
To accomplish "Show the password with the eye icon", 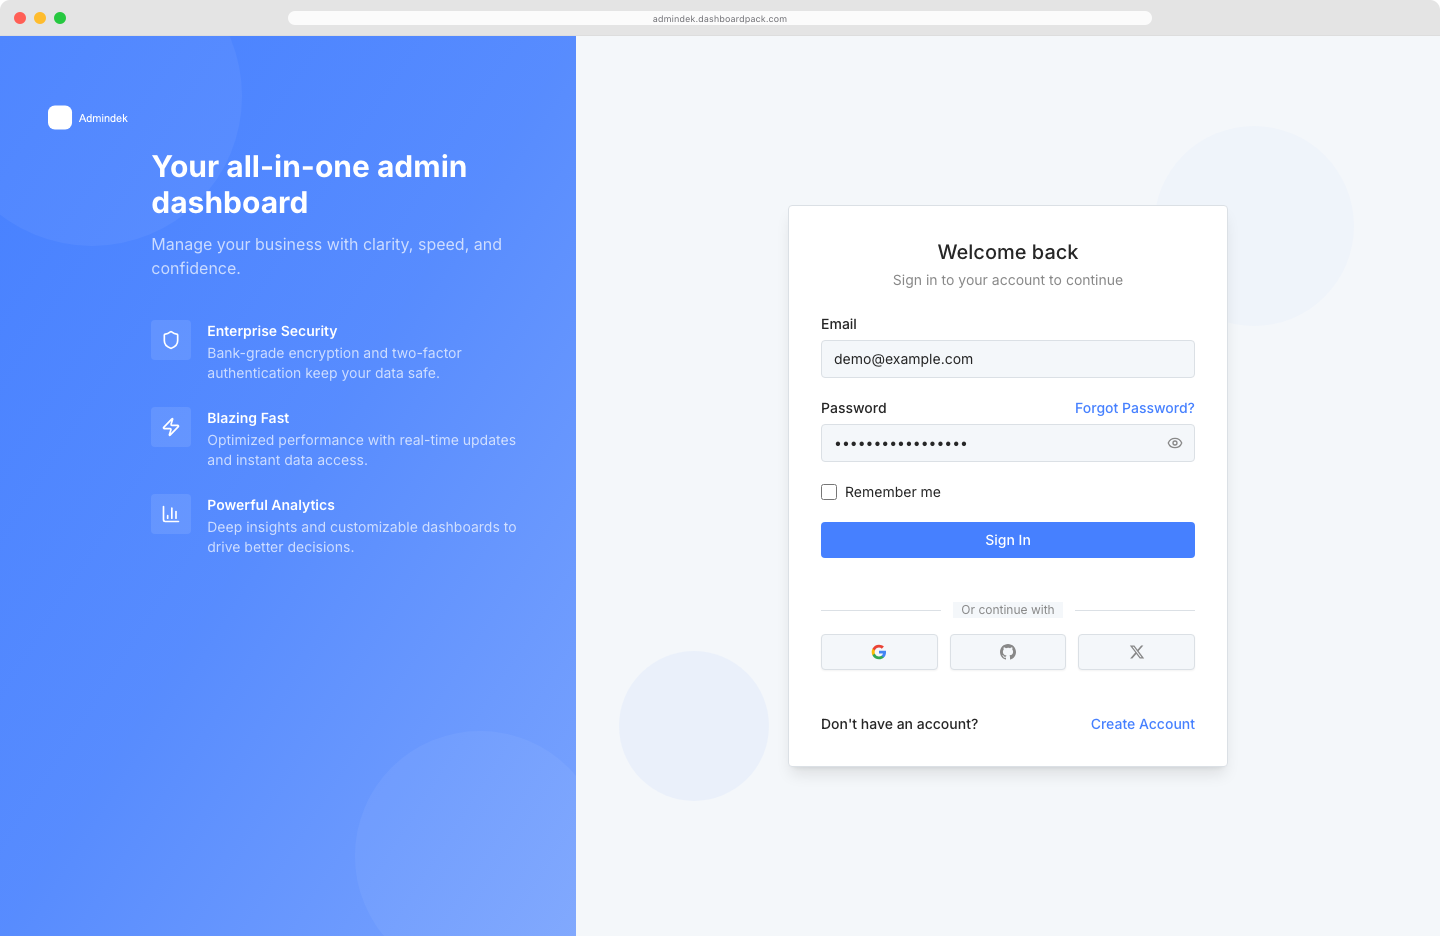I will click(x=1175, y=443).
